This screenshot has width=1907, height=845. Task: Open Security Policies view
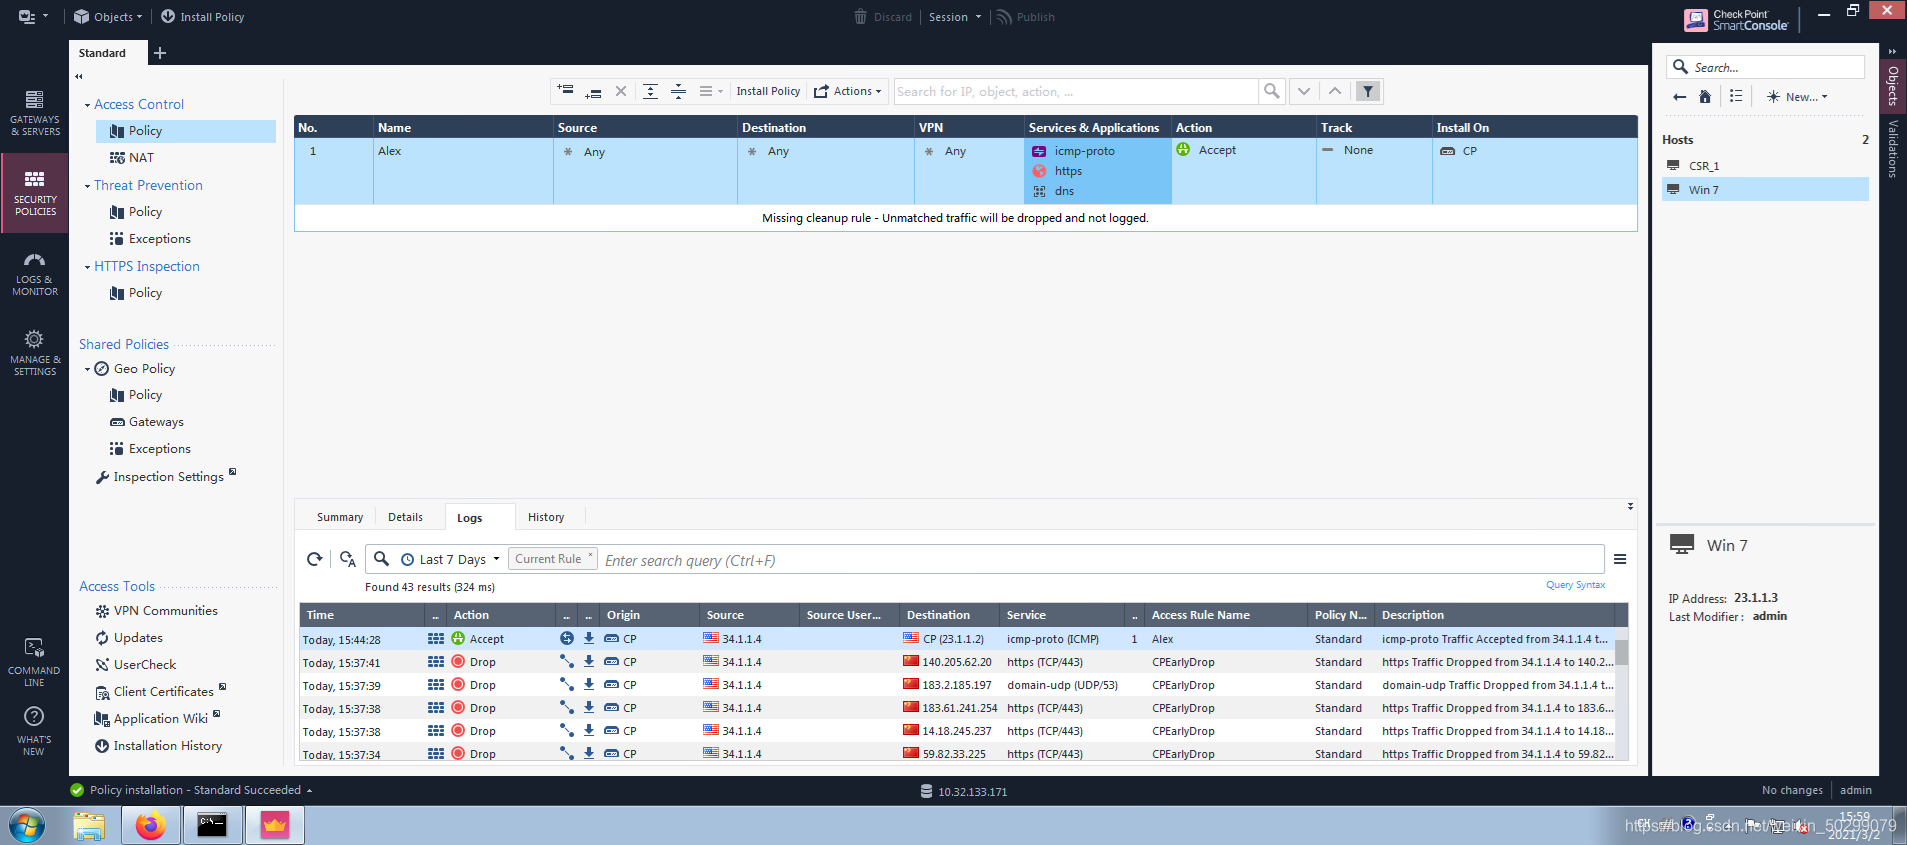coord(34,193)
